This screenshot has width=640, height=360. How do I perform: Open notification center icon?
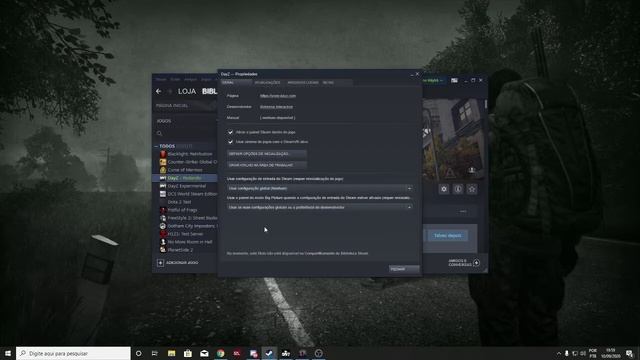(629, 353)
